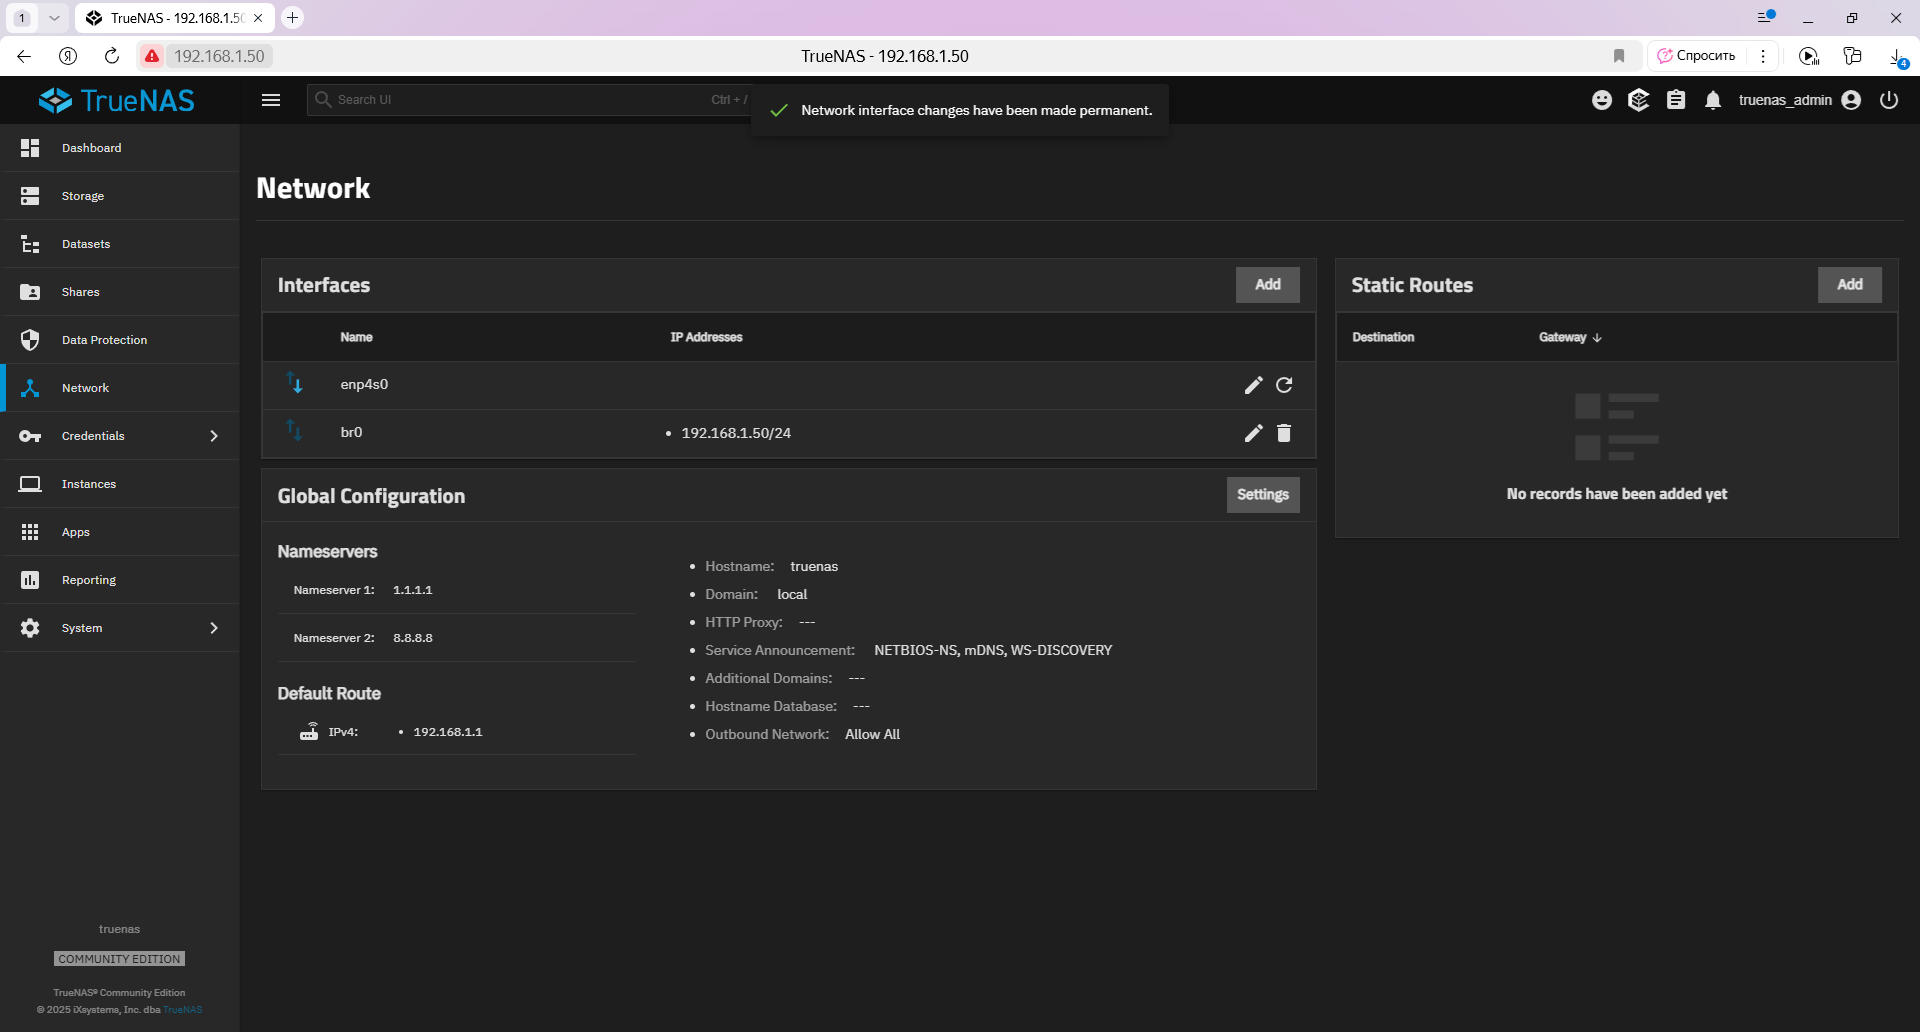Focus the Search UI field
This screenshot has height=1032, width=1920.
(x=530, y=100)
